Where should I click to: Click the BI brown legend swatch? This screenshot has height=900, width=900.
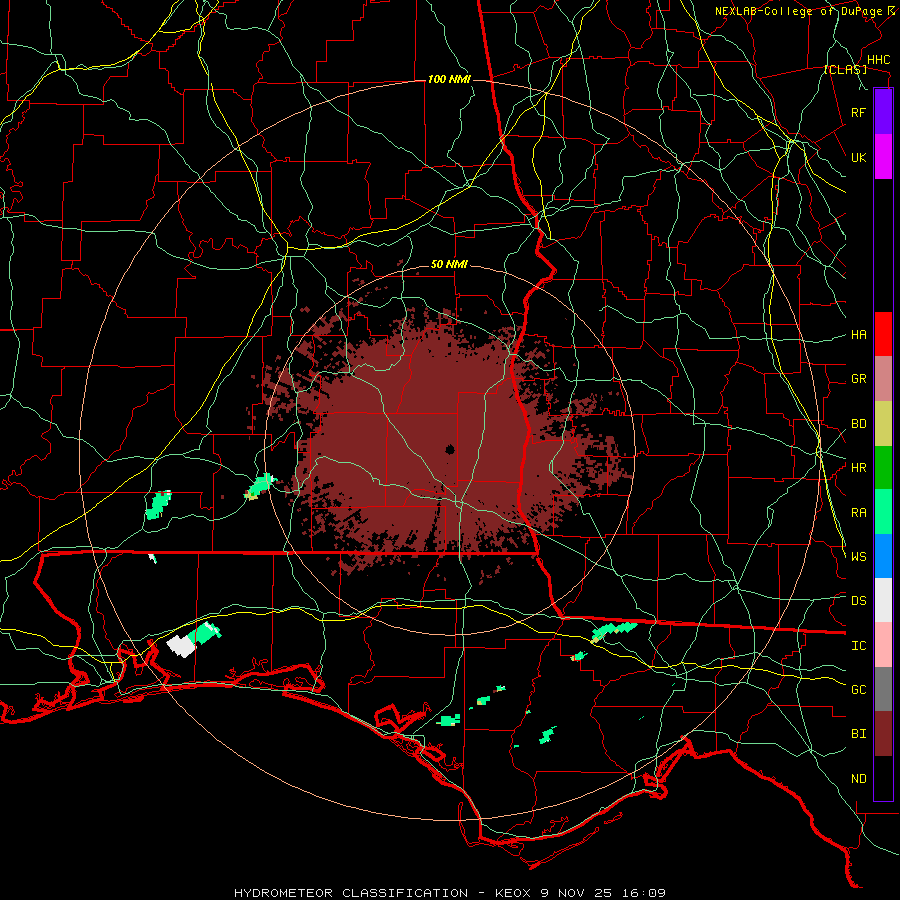[x=883, y=734]
